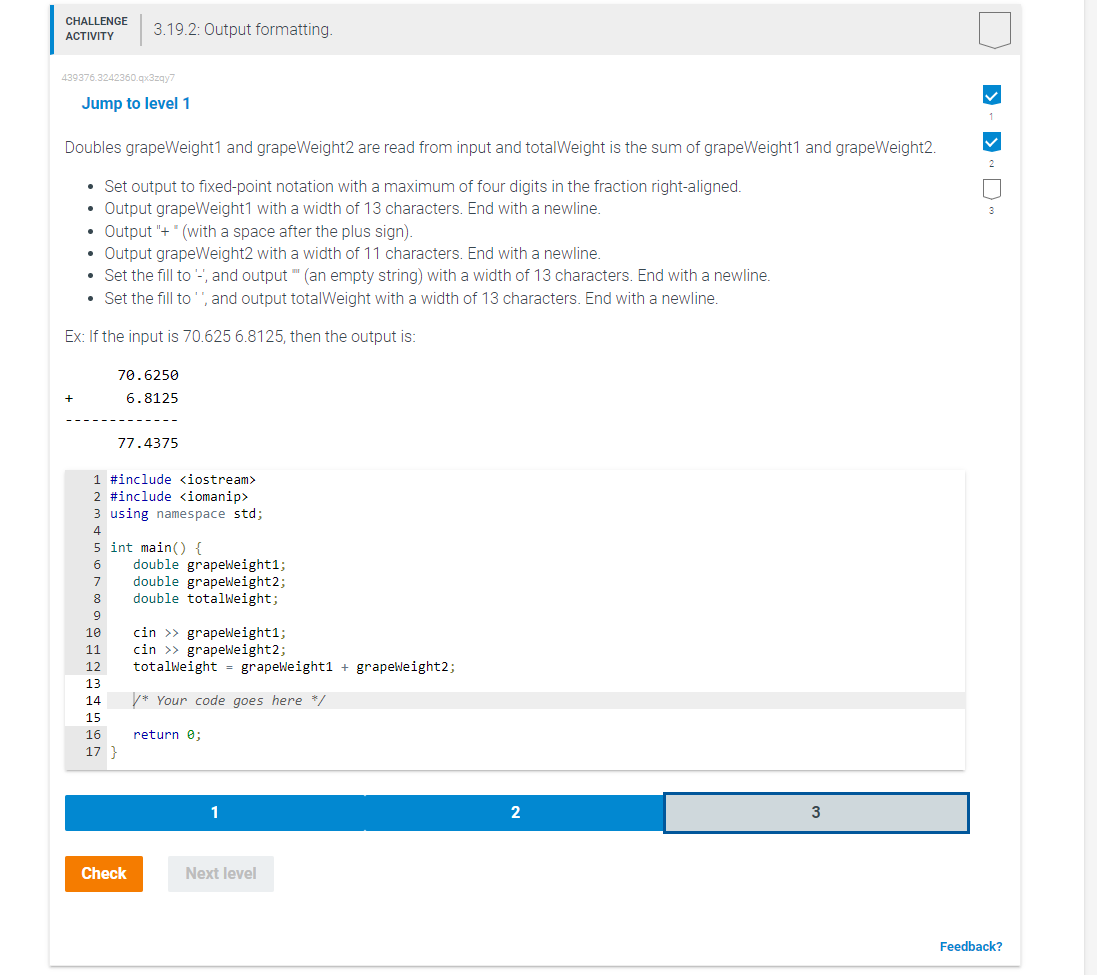The height and width of the screenshot is (975, 1097).
Task: Click the 'return 0;' code line
Action: pyautogui.click(x=167, y=734)
